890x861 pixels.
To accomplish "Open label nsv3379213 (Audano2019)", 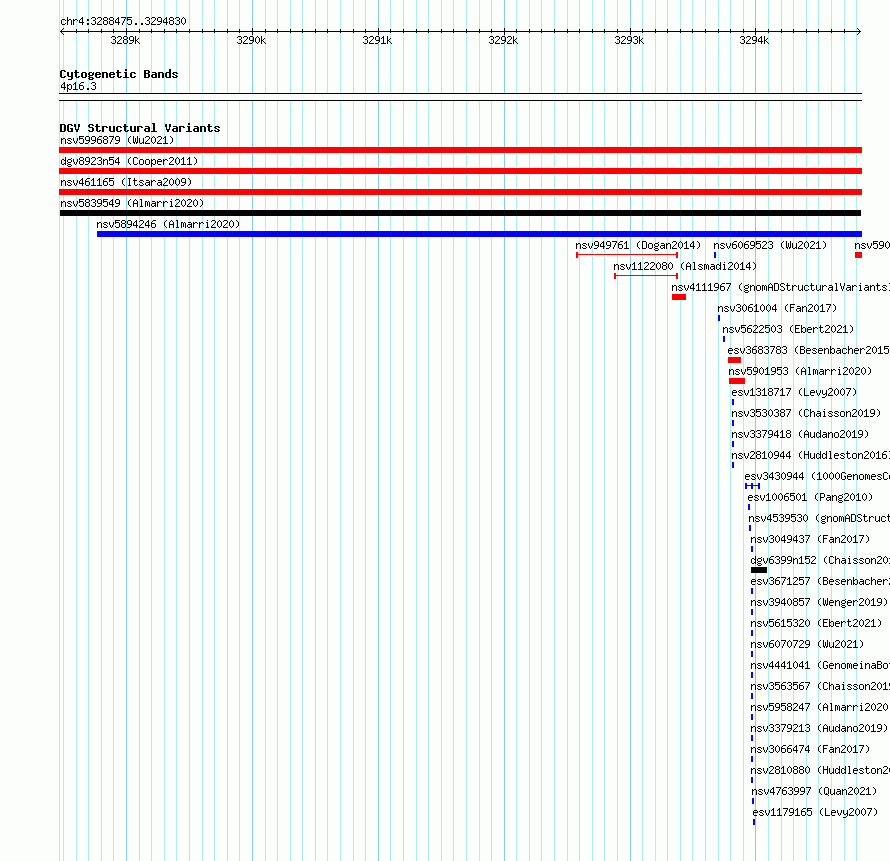I will click(x=819, y=728).
